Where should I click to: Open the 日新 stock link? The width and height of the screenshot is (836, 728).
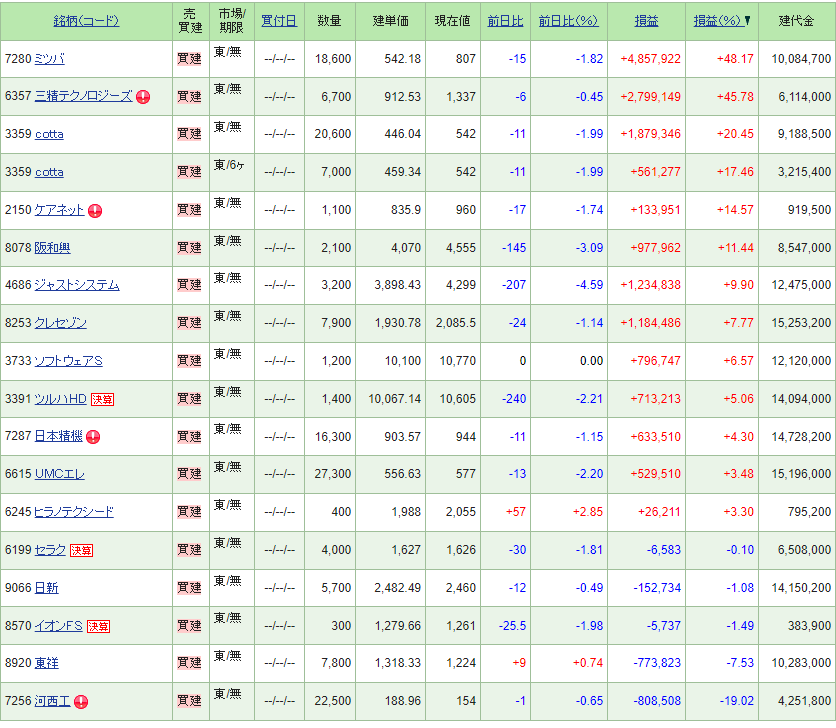(46, 588)
